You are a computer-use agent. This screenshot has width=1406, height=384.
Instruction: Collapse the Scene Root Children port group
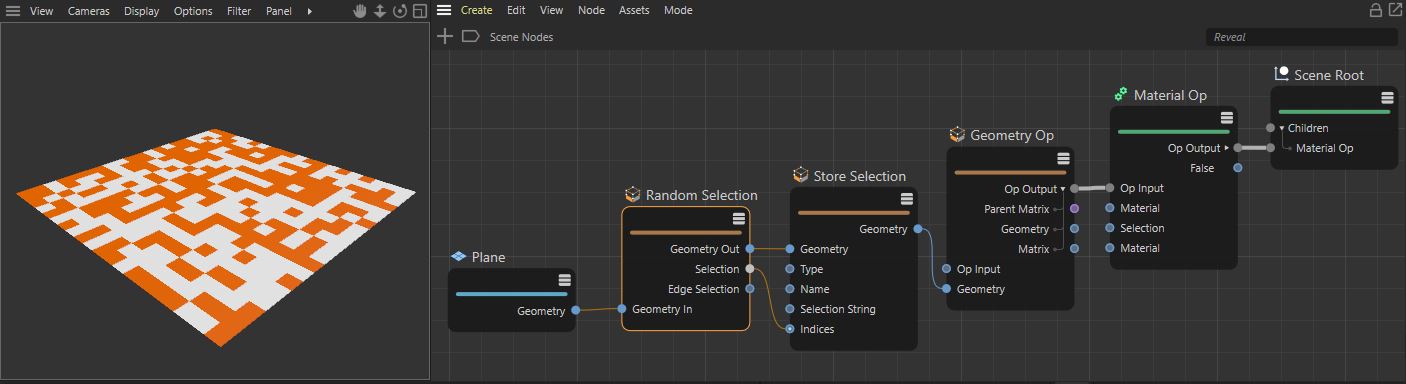1282,128
